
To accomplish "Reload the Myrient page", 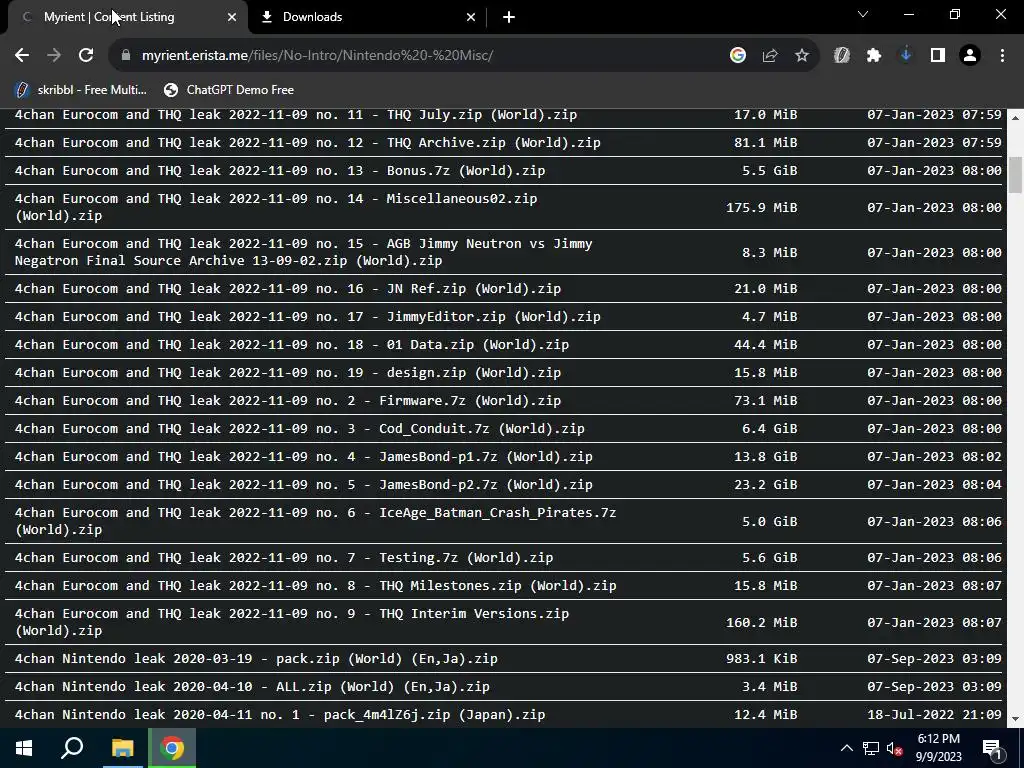I will 86,56.
